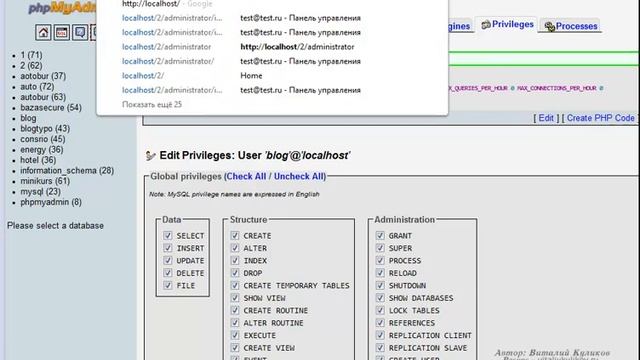Toggle CREATE TEMPORARY TABLES checkbox

[235, 285]
